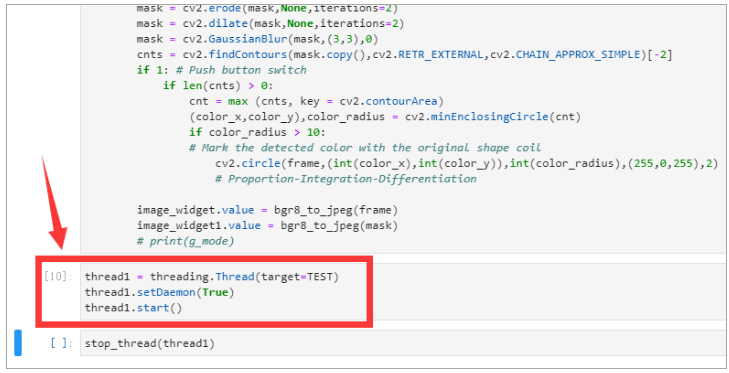Click the [10] execution count prompt

point(58,277)
